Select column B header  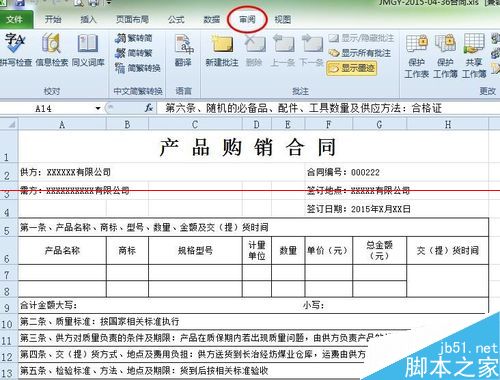[x=127, y=124]
